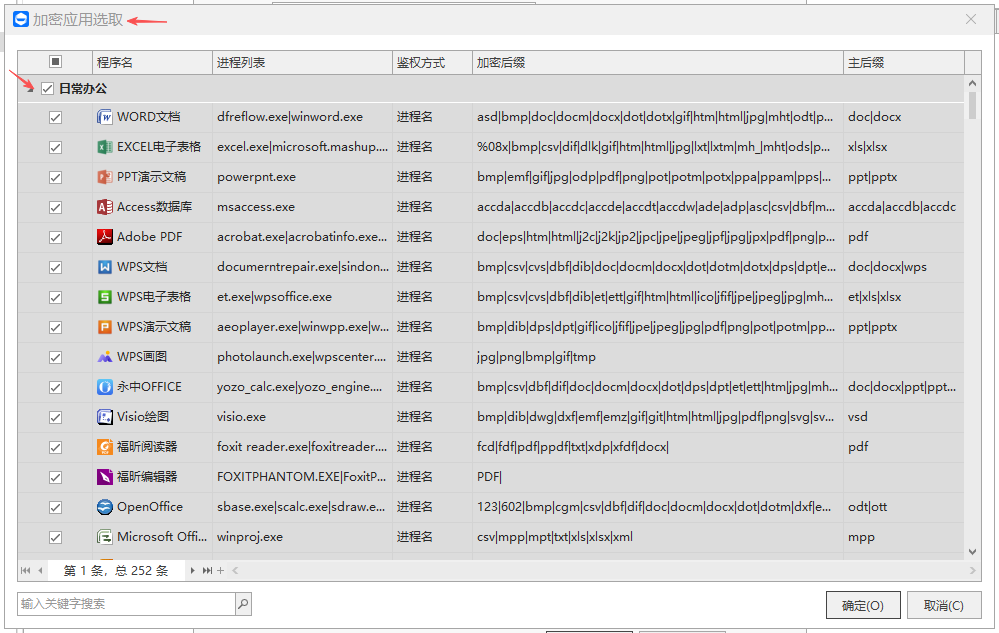Click the WORD文档 application icon
Image resolution: width=999 pixels, height=633 pixels.
coord(105,117)
